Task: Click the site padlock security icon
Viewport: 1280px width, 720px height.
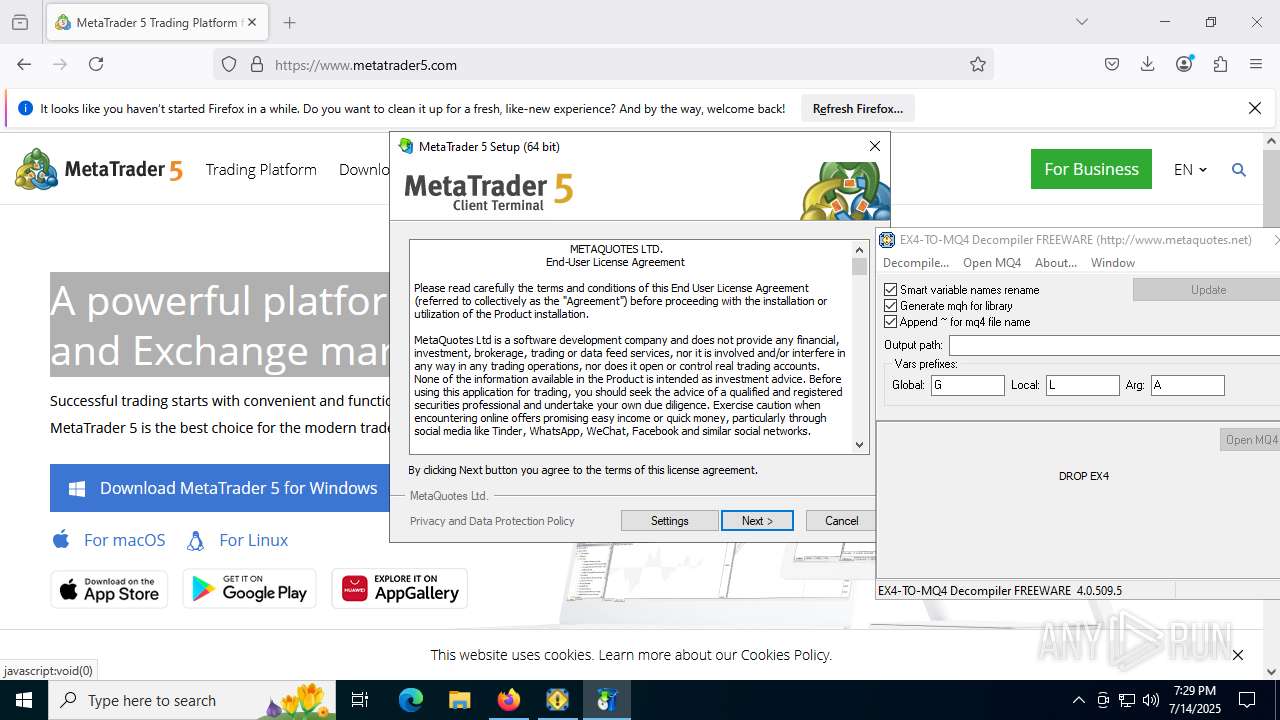Action: tap(257, 64)
